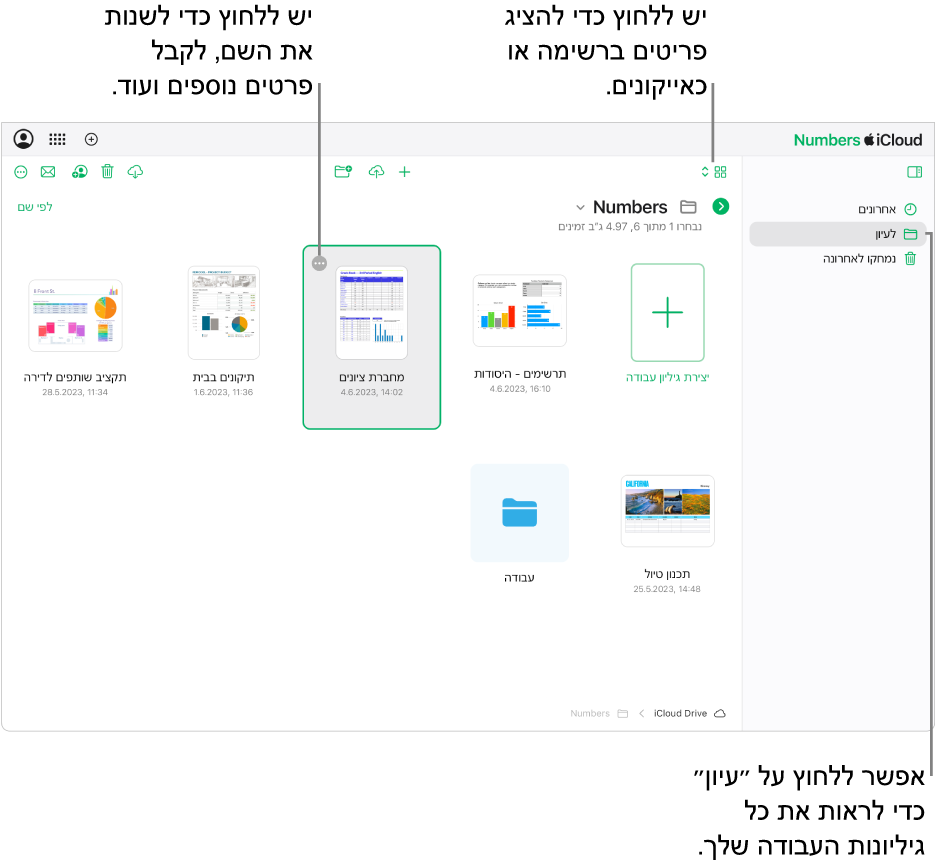935x862 pixels.
Task: Download the spreadsheet via the cloud download icon
Action: (135, 172)
